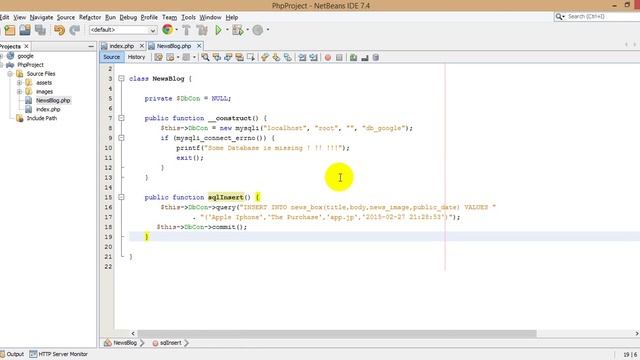Open the <default> configuration combo box
Viewport: 640px width, 360px height.
[x=123, y=30]
